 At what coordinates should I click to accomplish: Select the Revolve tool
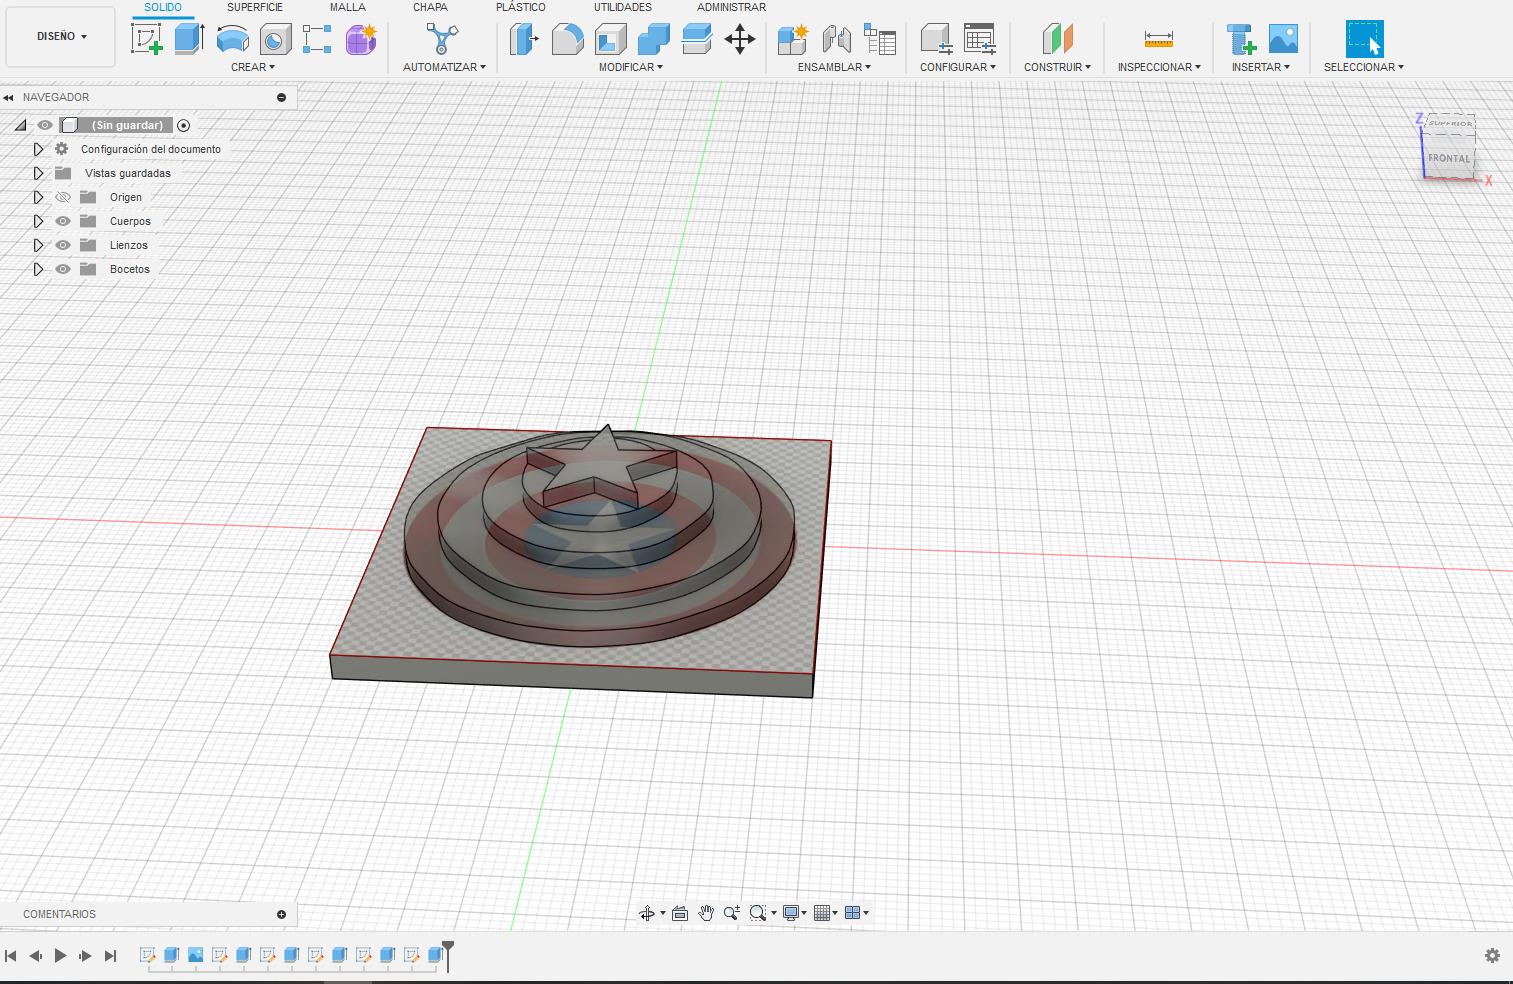coord(233,39)
